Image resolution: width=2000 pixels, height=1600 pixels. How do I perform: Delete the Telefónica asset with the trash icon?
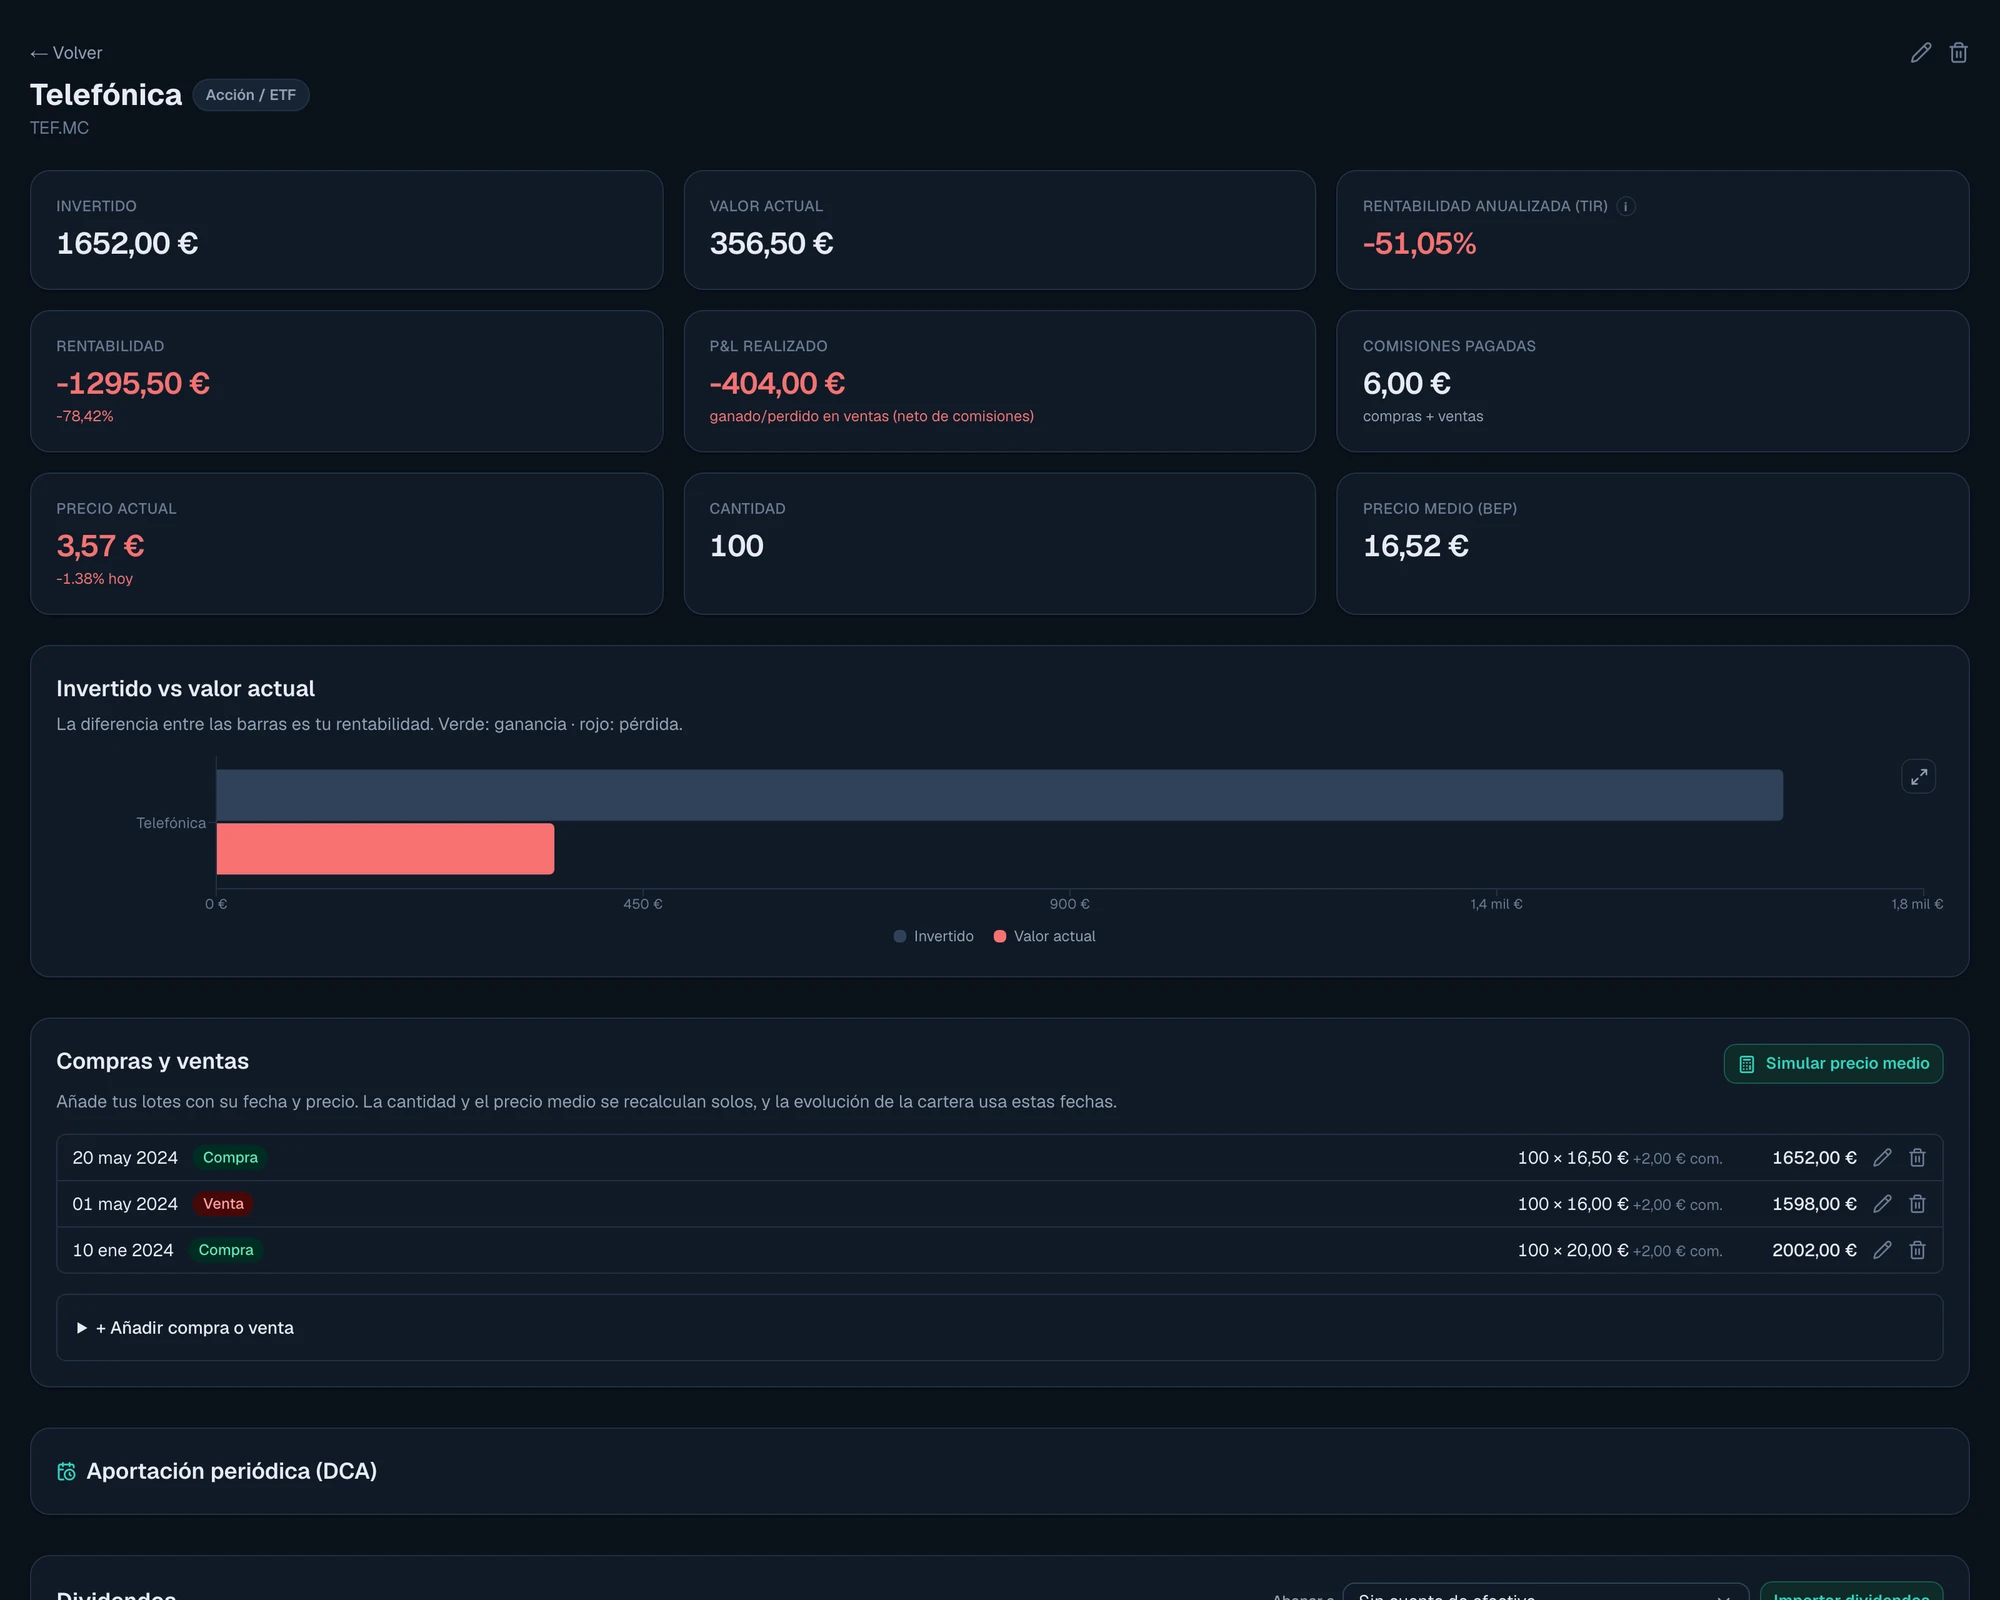(x=1958, y=53)
